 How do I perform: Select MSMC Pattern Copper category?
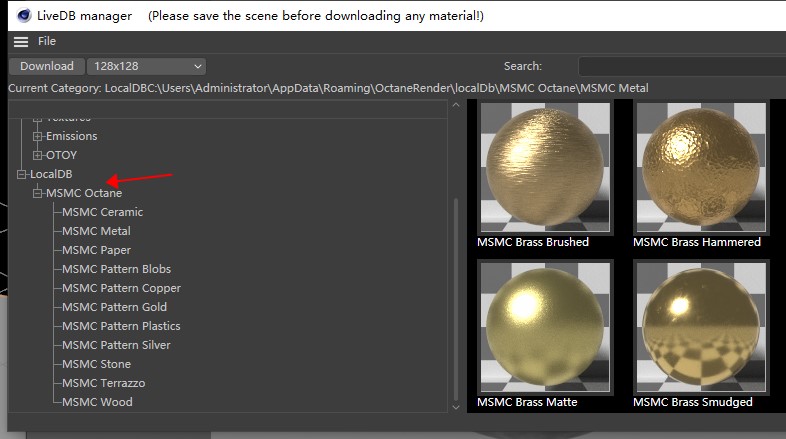click(x=121, y=288)
